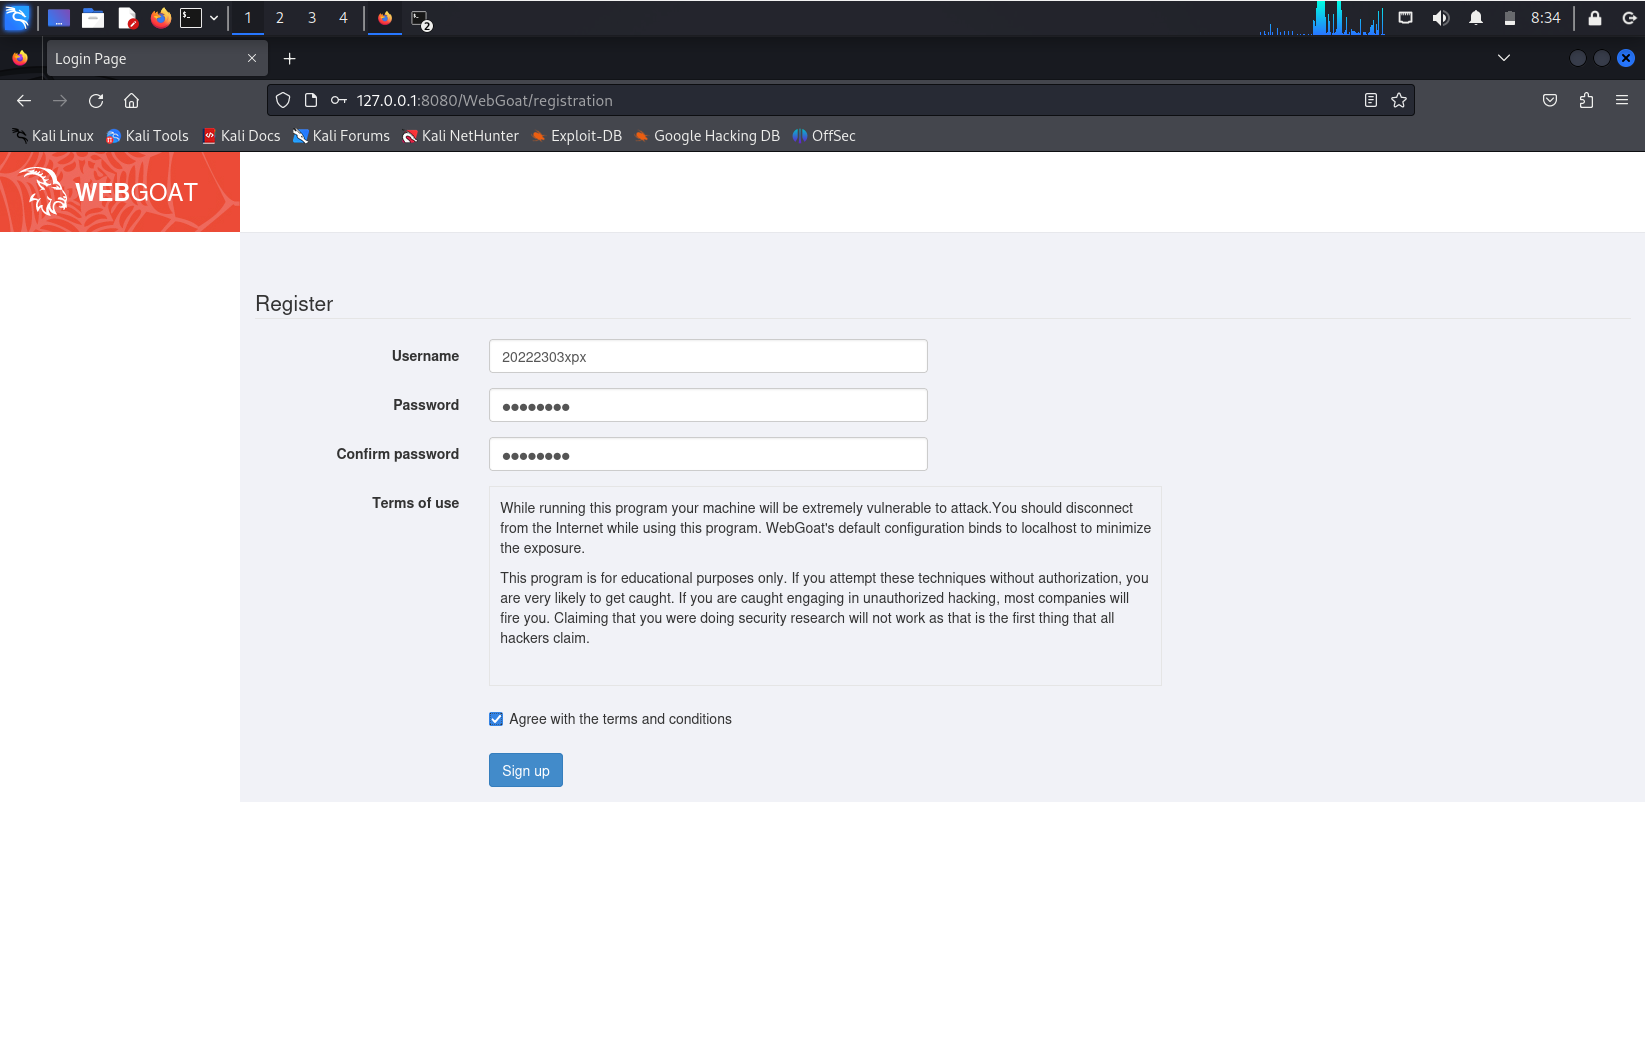Screen dimensions: 1645x1042
Task: Open the extensions puzzle icon
Action: [1586, 100]
